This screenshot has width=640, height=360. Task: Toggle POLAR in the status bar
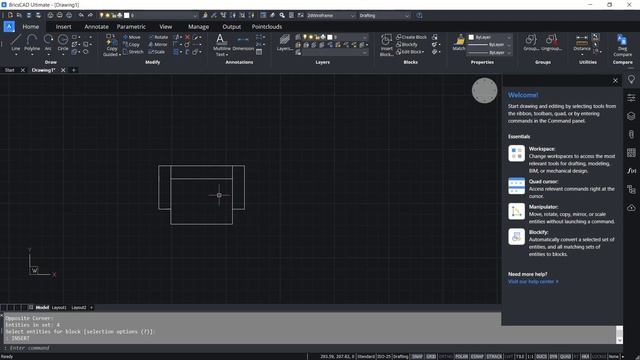(x=461, y=357)
